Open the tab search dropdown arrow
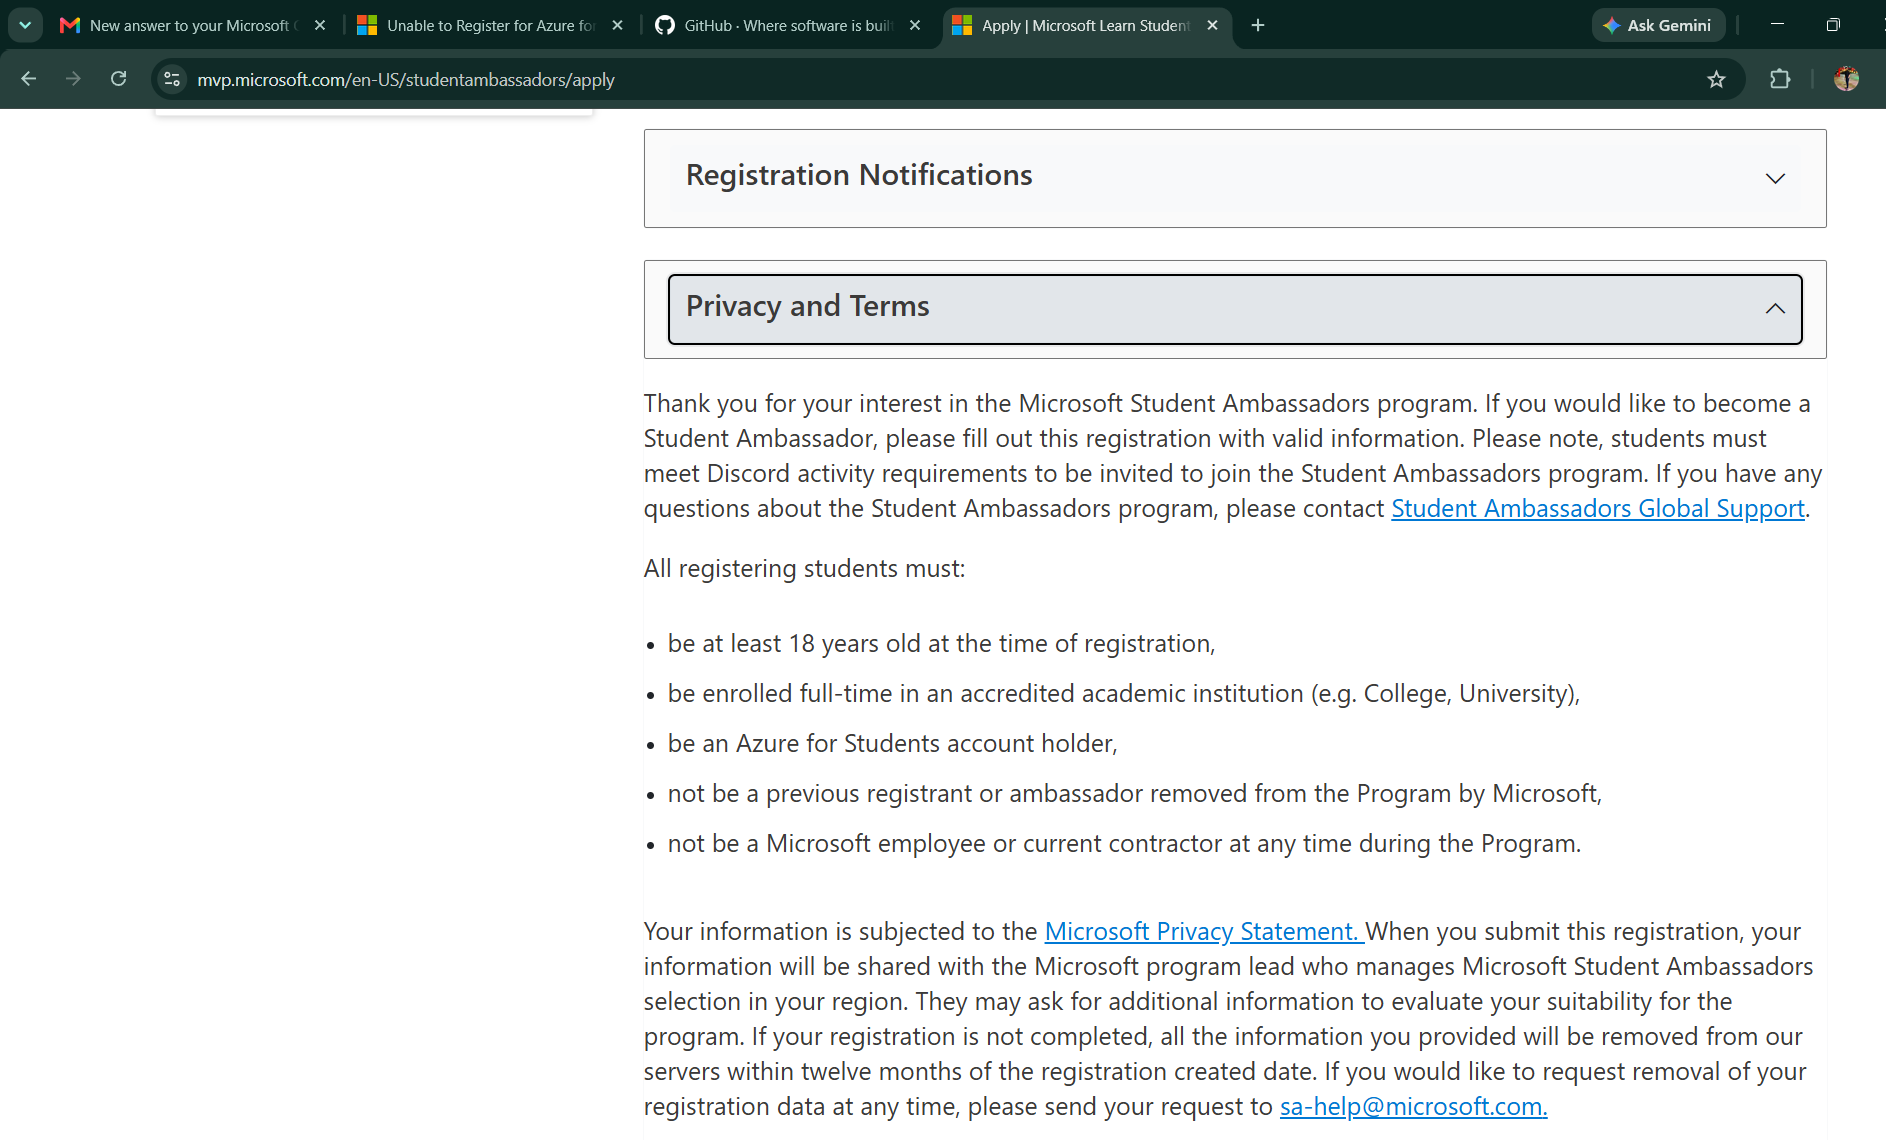Viewport: 1886px width, 1140px height. [x=25, y=25]
